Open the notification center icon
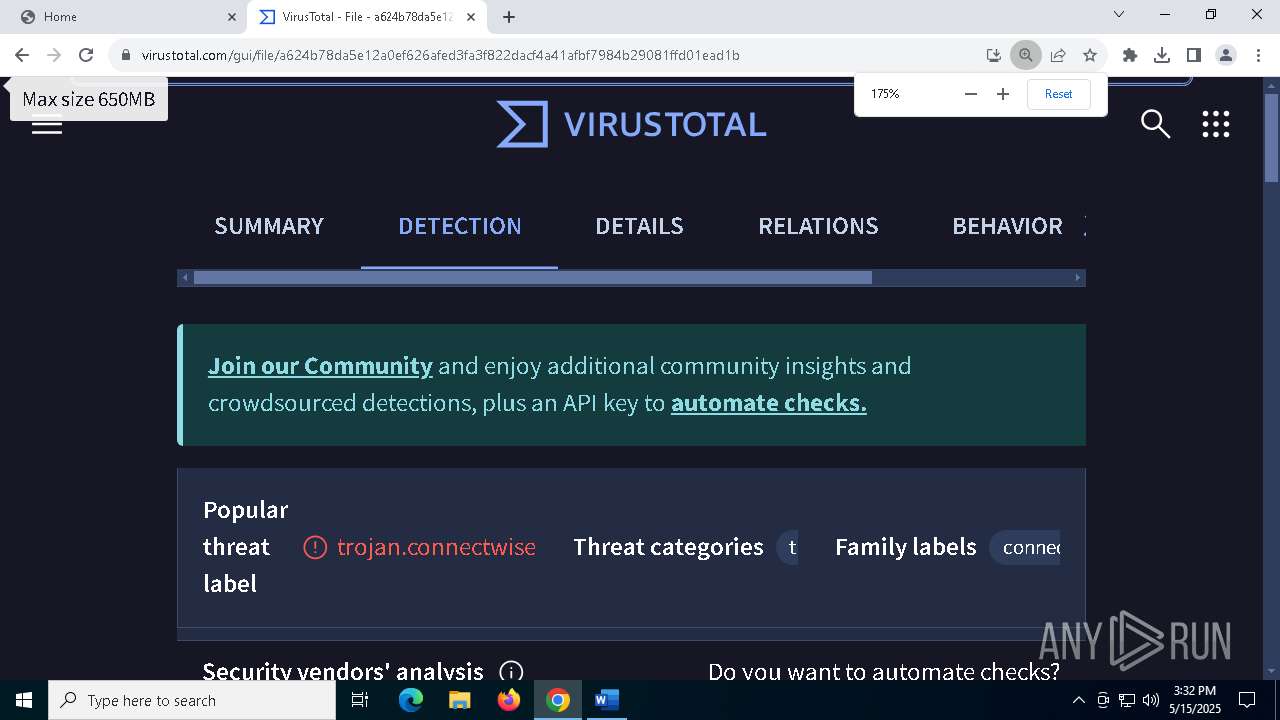This screenshot has height=720, width=1280. pos(1247,700)
